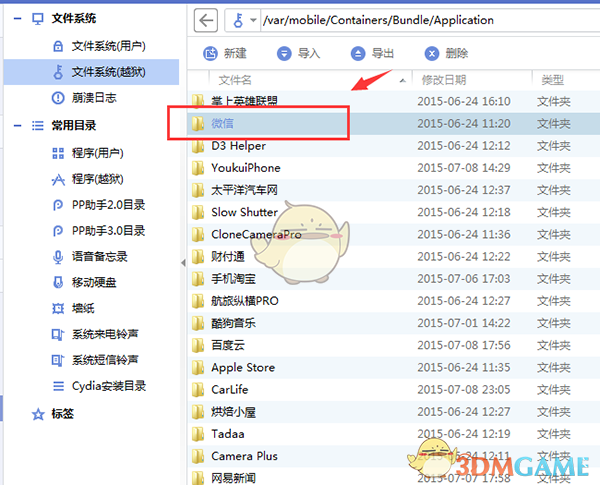Viewport: 600px width, 485px height.
Task: Open 程序(用户) directory
Action: tap(98, 153)
